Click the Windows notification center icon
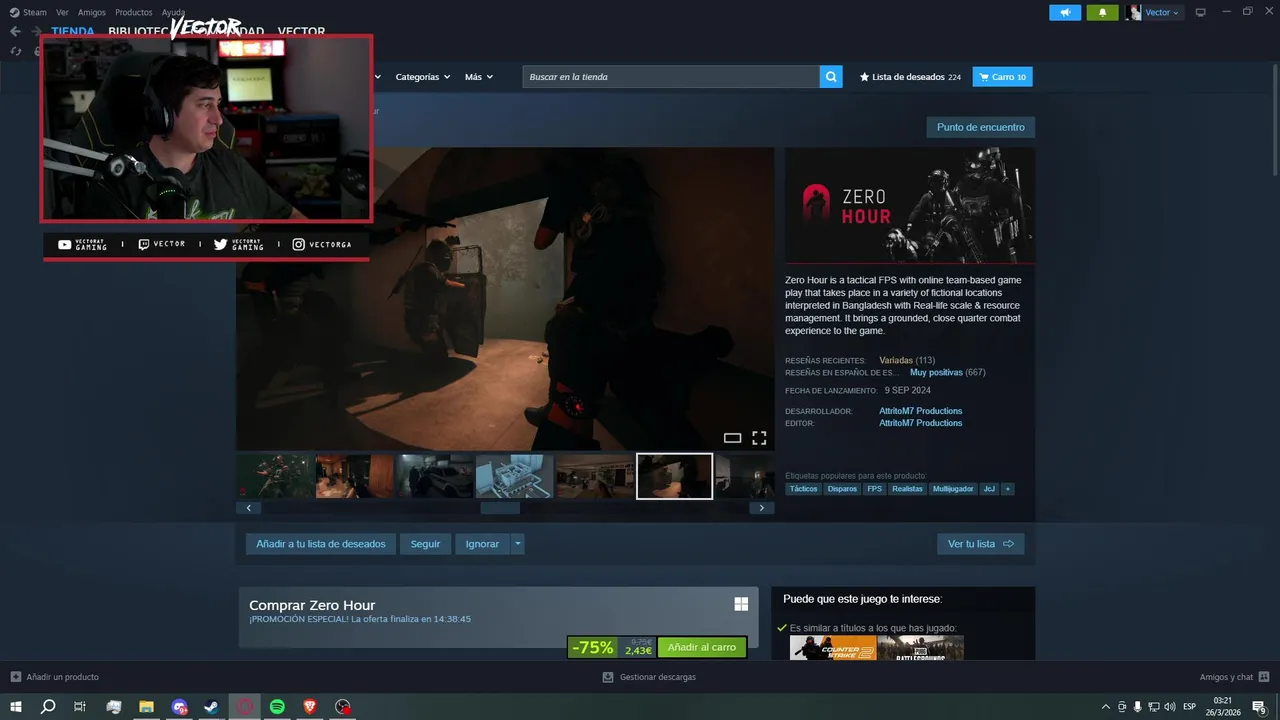The width and height of the screenshot is (1280, 720). pyautogui.click(x=1260, y=707)
